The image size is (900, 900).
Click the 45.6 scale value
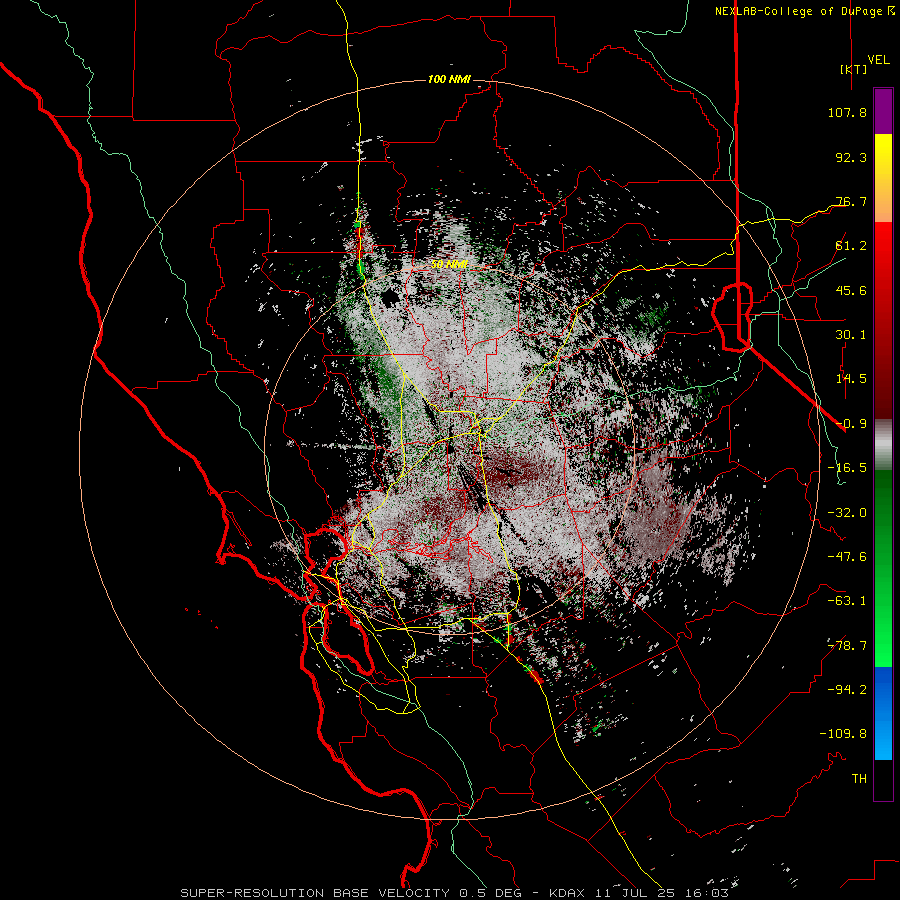pyautogui.click(x=851, y=290)
